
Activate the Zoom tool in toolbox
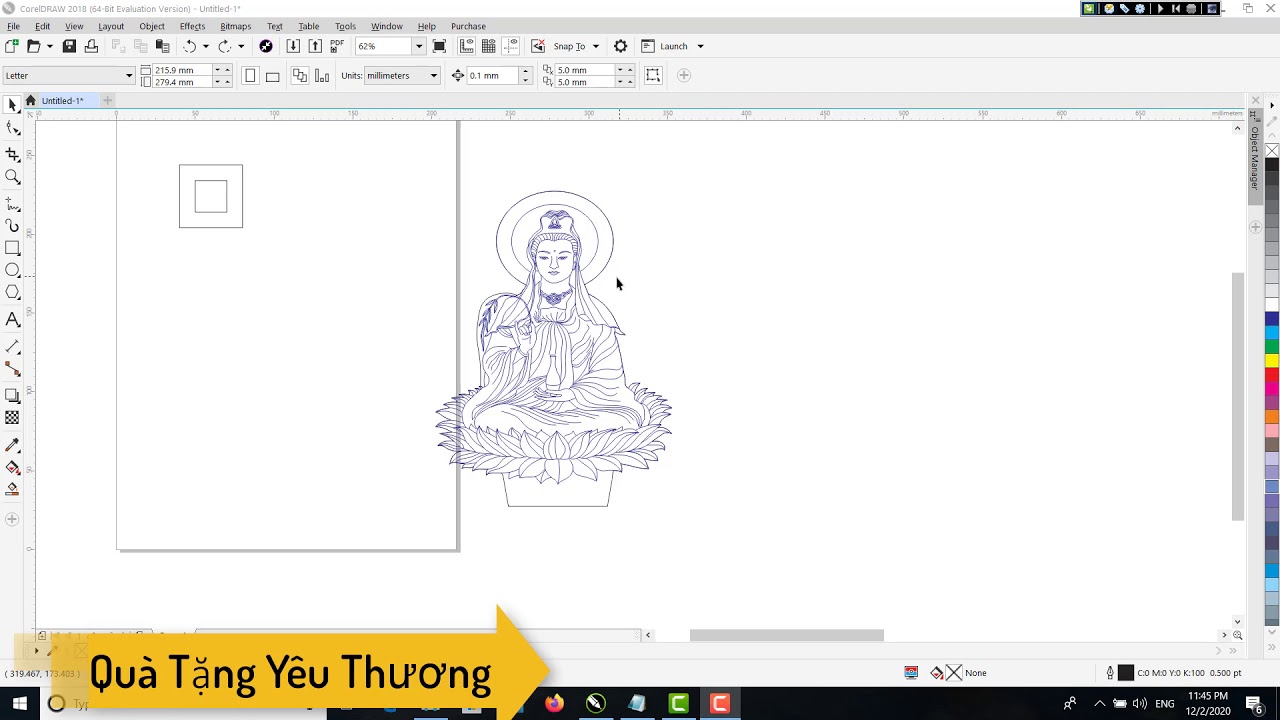coord(12,177)
